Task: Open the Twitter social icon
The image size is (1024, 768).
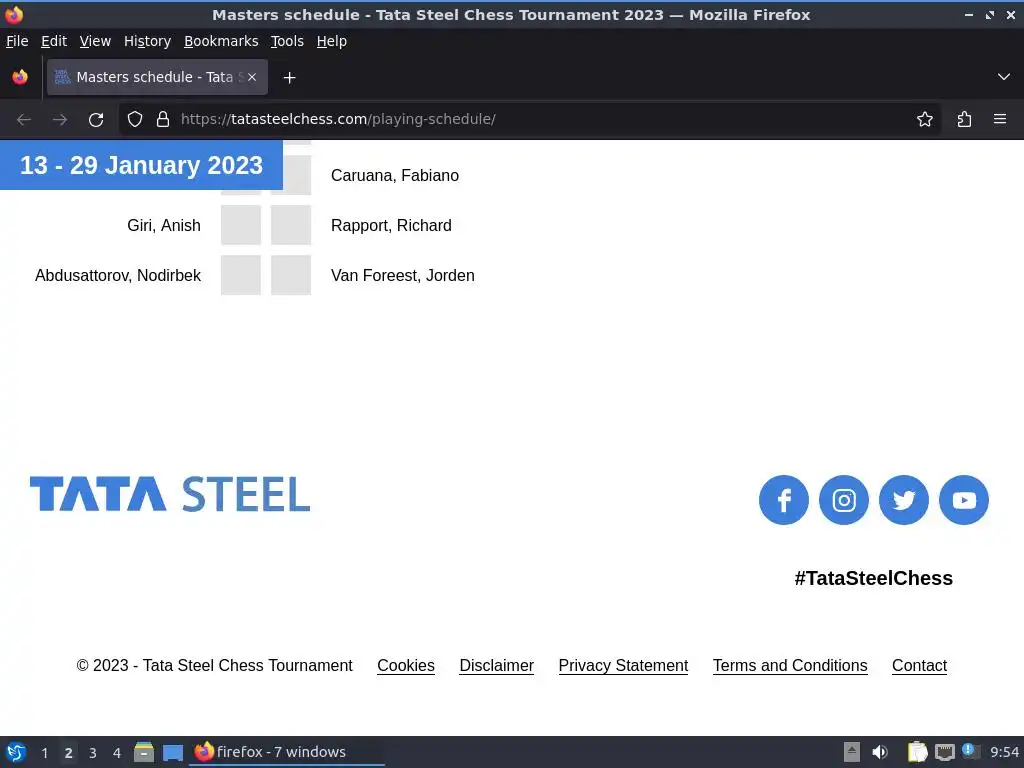Action: click(904, 500)
